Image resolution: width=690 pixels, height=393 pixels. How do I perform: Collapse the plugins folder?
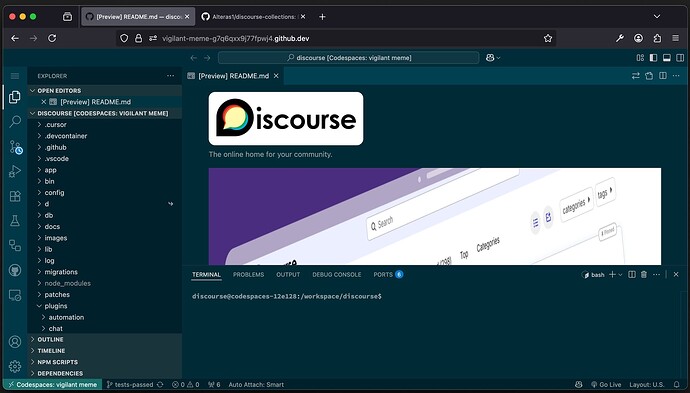click(105, 306)
